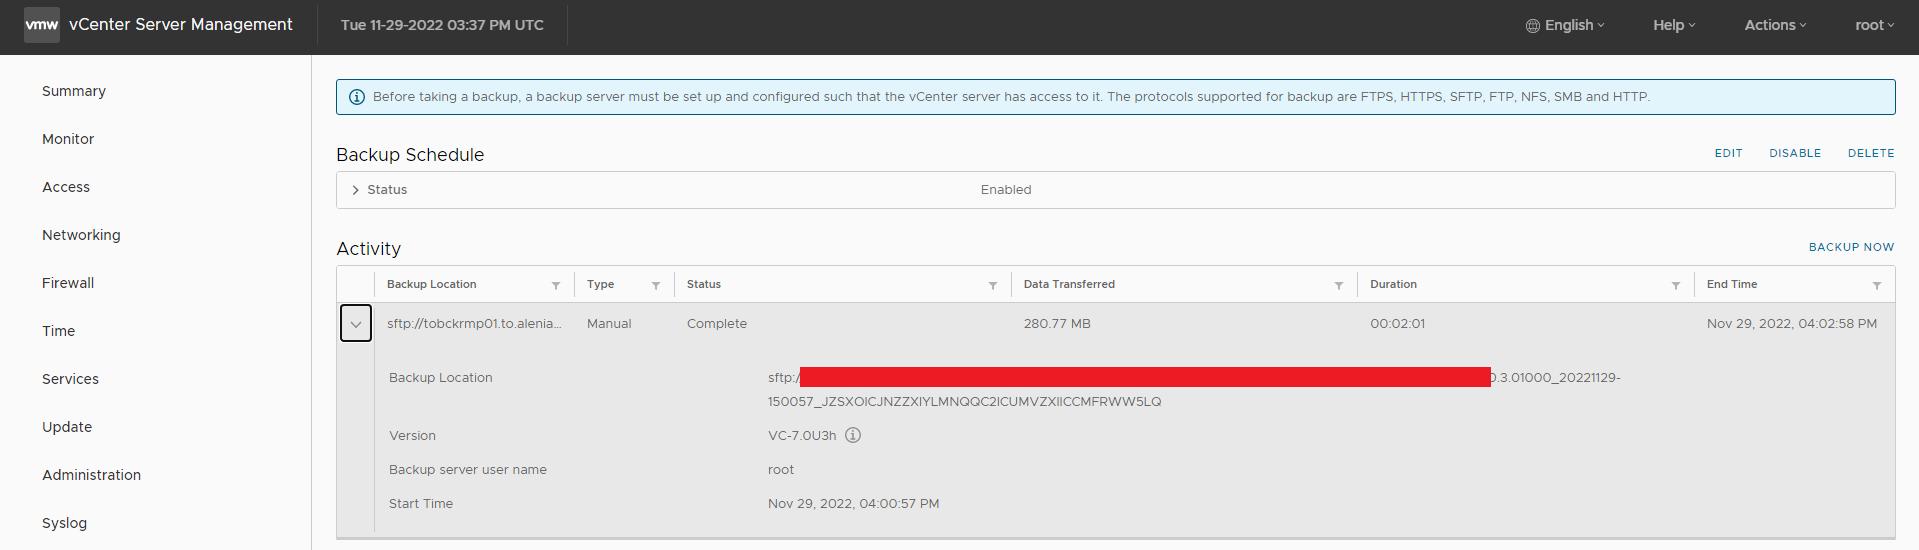1919x550 pixels.
Task: Click the Nov 29, 2022, 04:02:58 PM cell
Action: [x=1792, y=324]
